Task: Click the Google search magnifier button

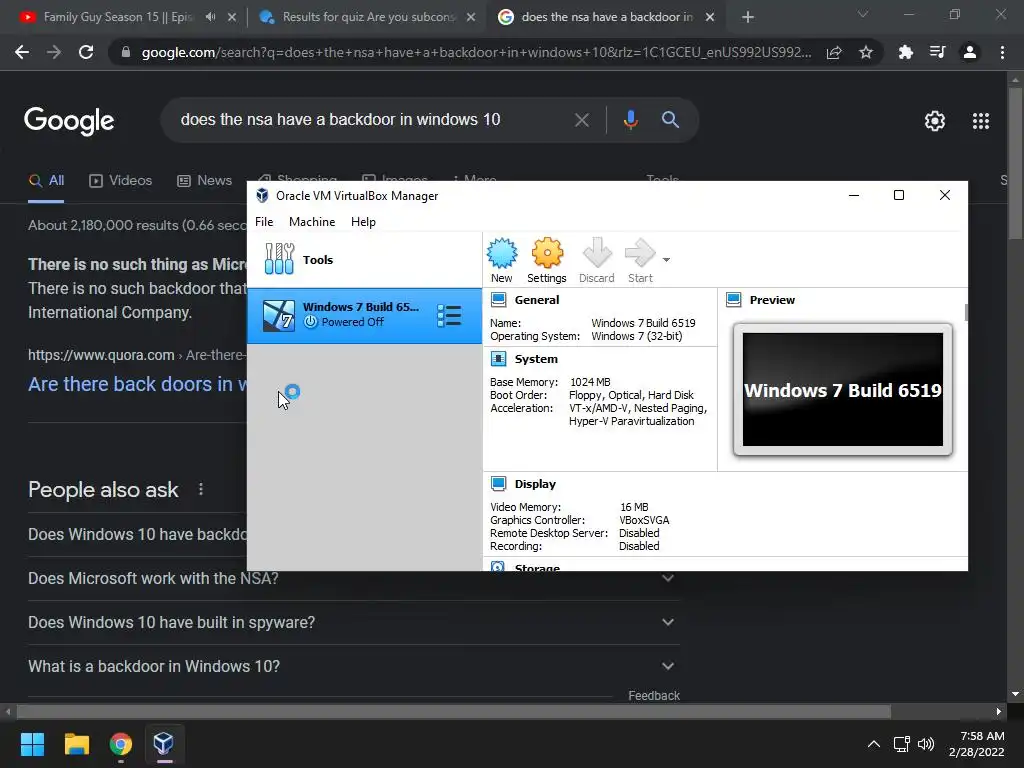Action: [x=670, y=120]
